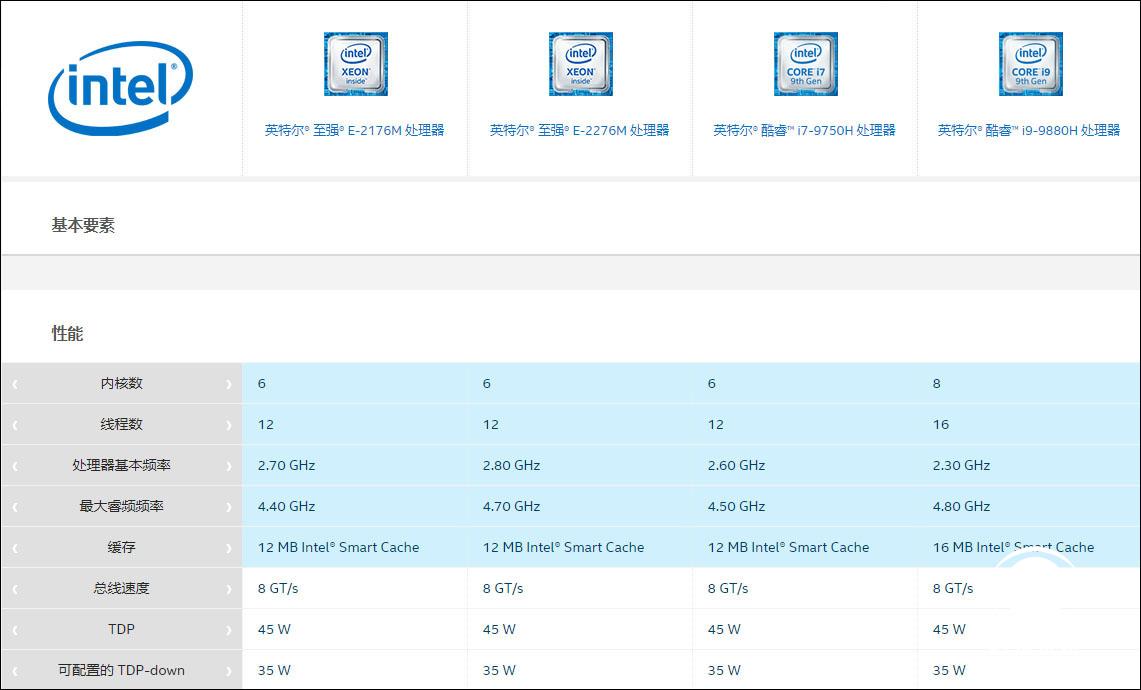This screenshot has height=690, width=1141.
Task: Select the 总线速度 row label
Action: 122,589
